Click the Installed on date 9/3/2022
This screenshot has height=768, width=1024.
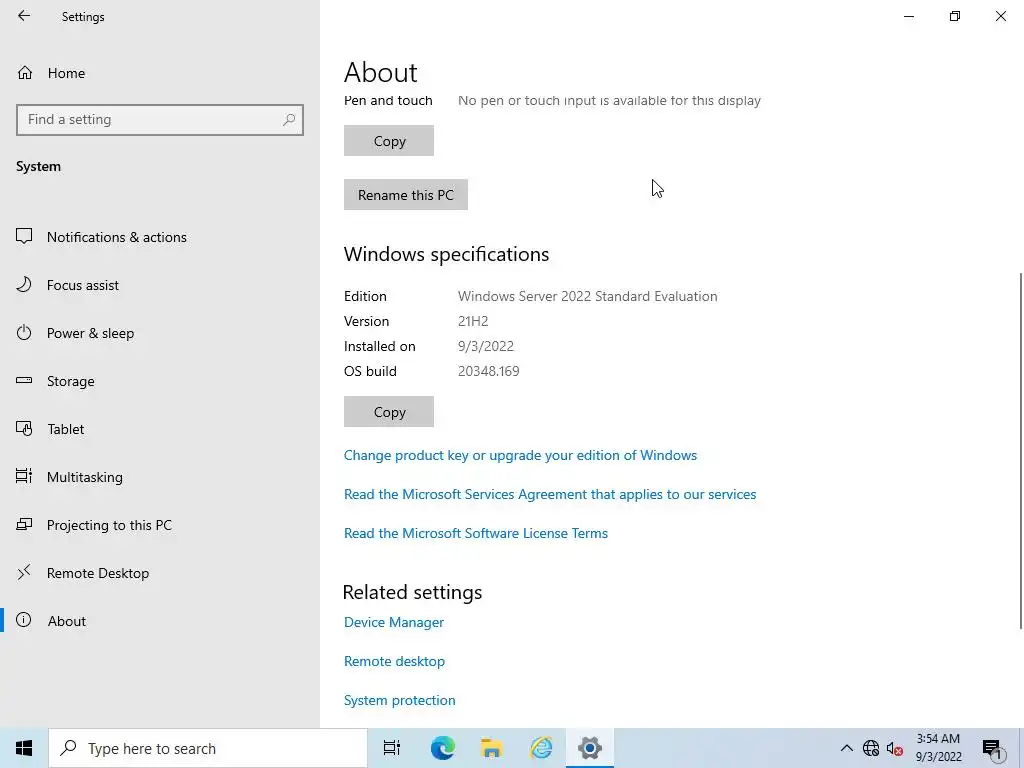(x=486, y=346)
